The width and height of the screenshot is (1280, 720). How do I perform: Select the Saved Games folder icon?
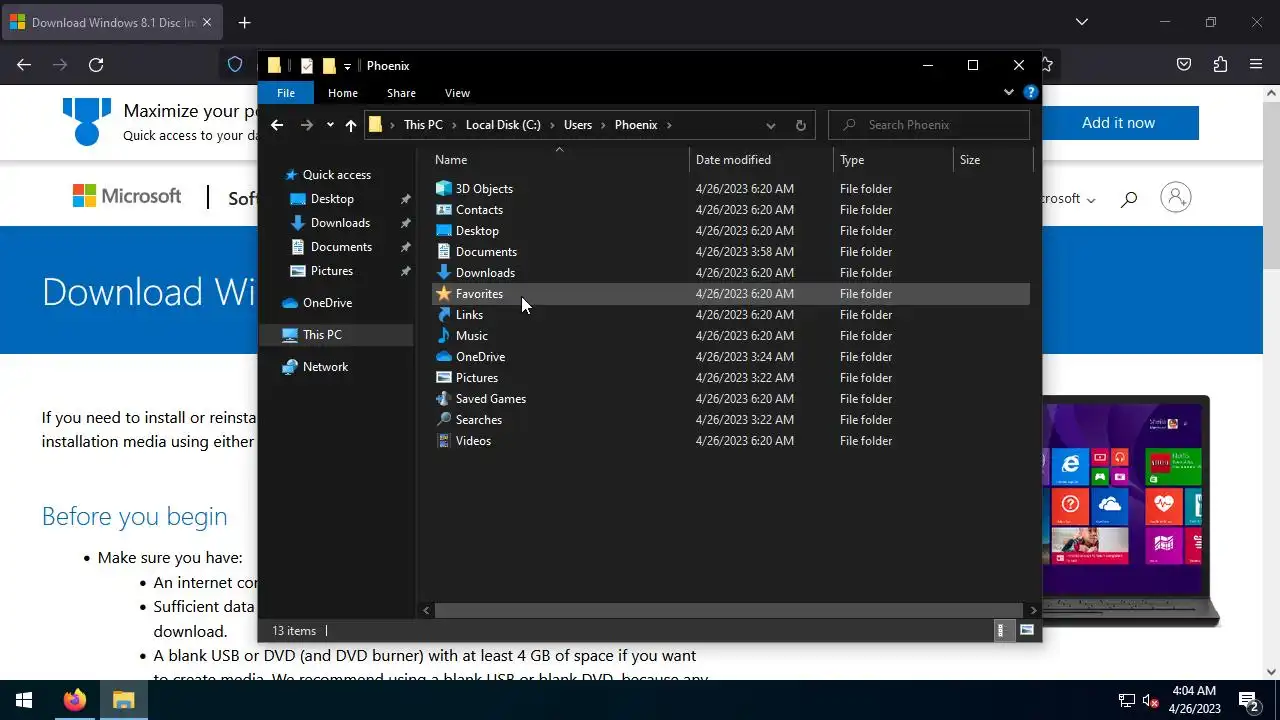click(x=444, y=398)
